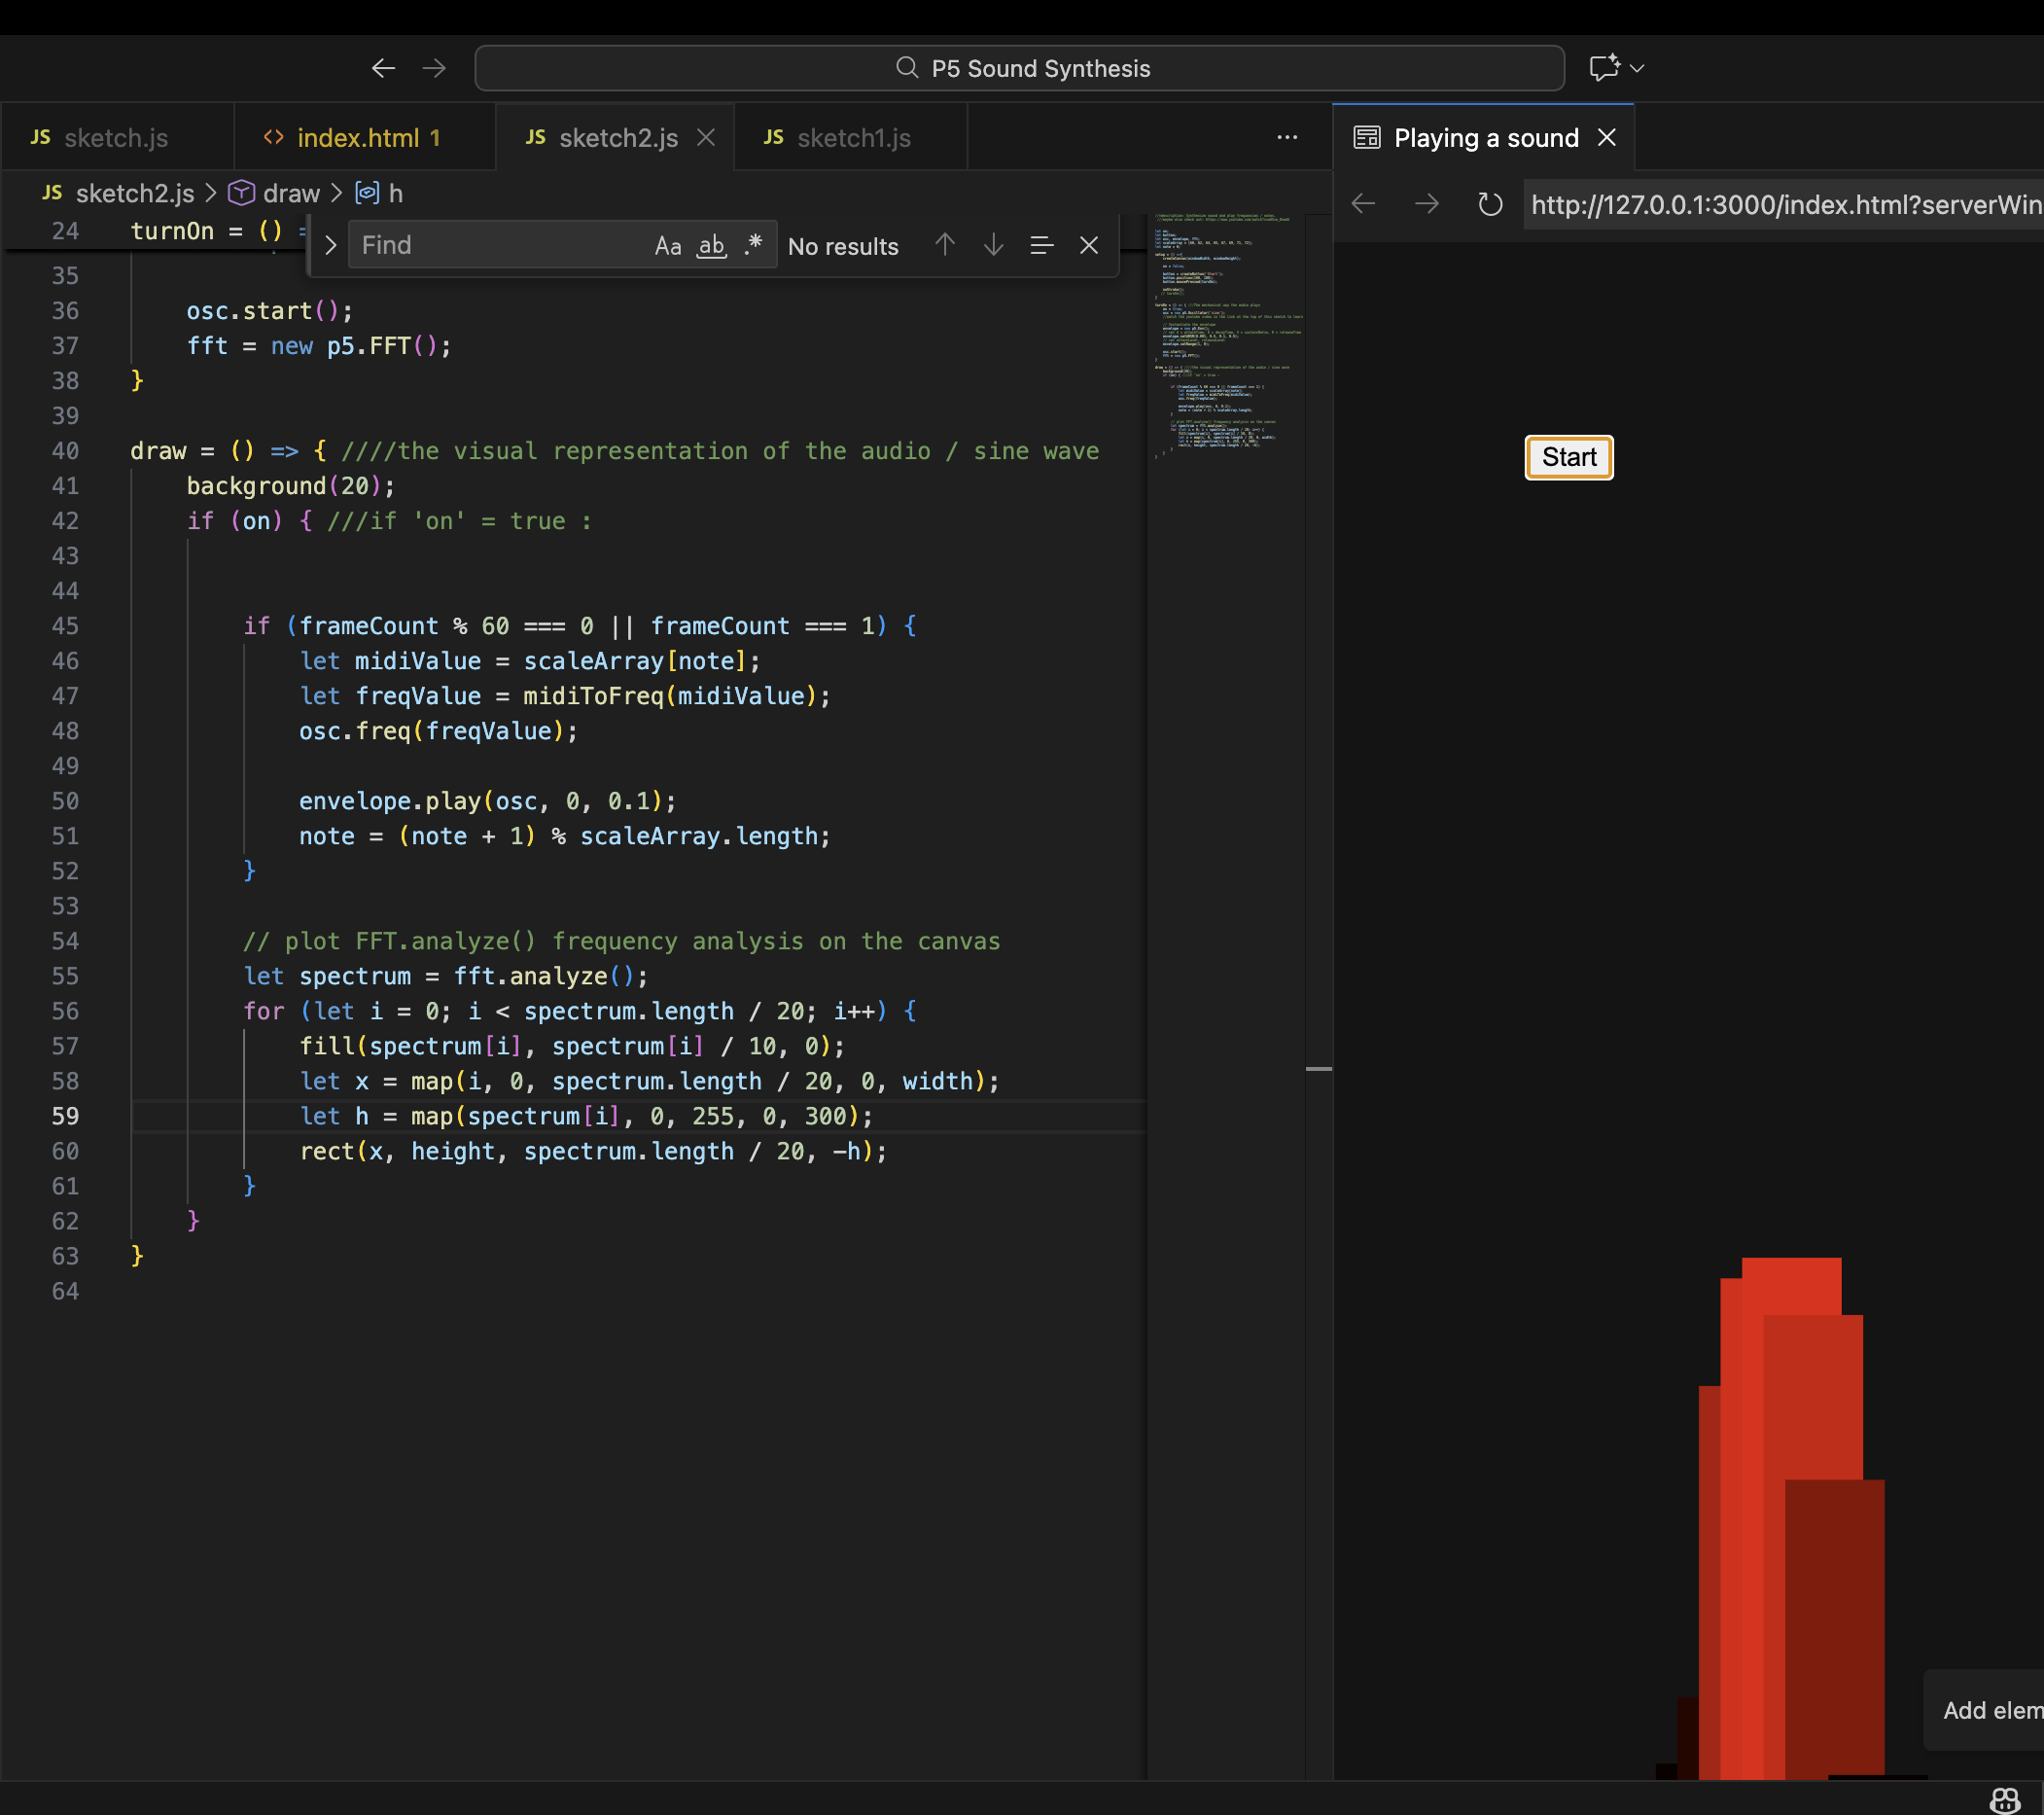The image size is (2044, 1815).
Task: Reload the preview browser page
Action: click(1490, 204)
